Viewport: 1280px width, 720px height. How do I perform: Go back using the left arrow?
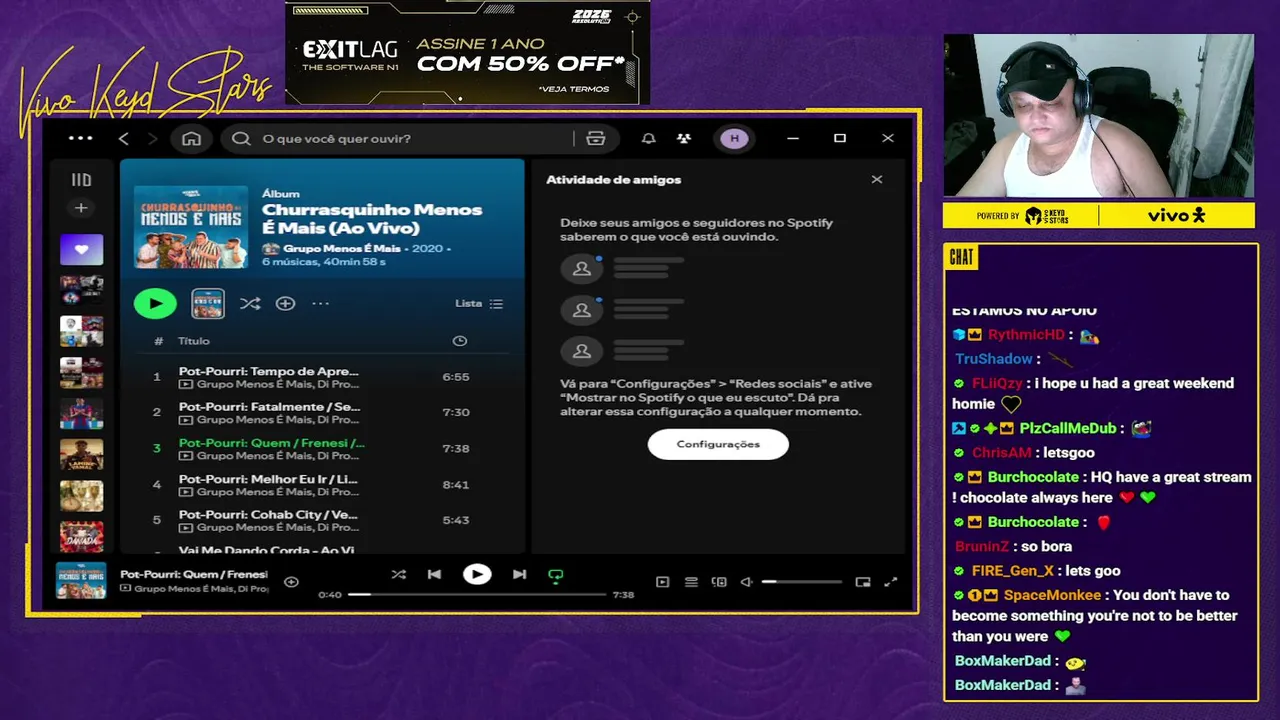(x=123, y=138)
